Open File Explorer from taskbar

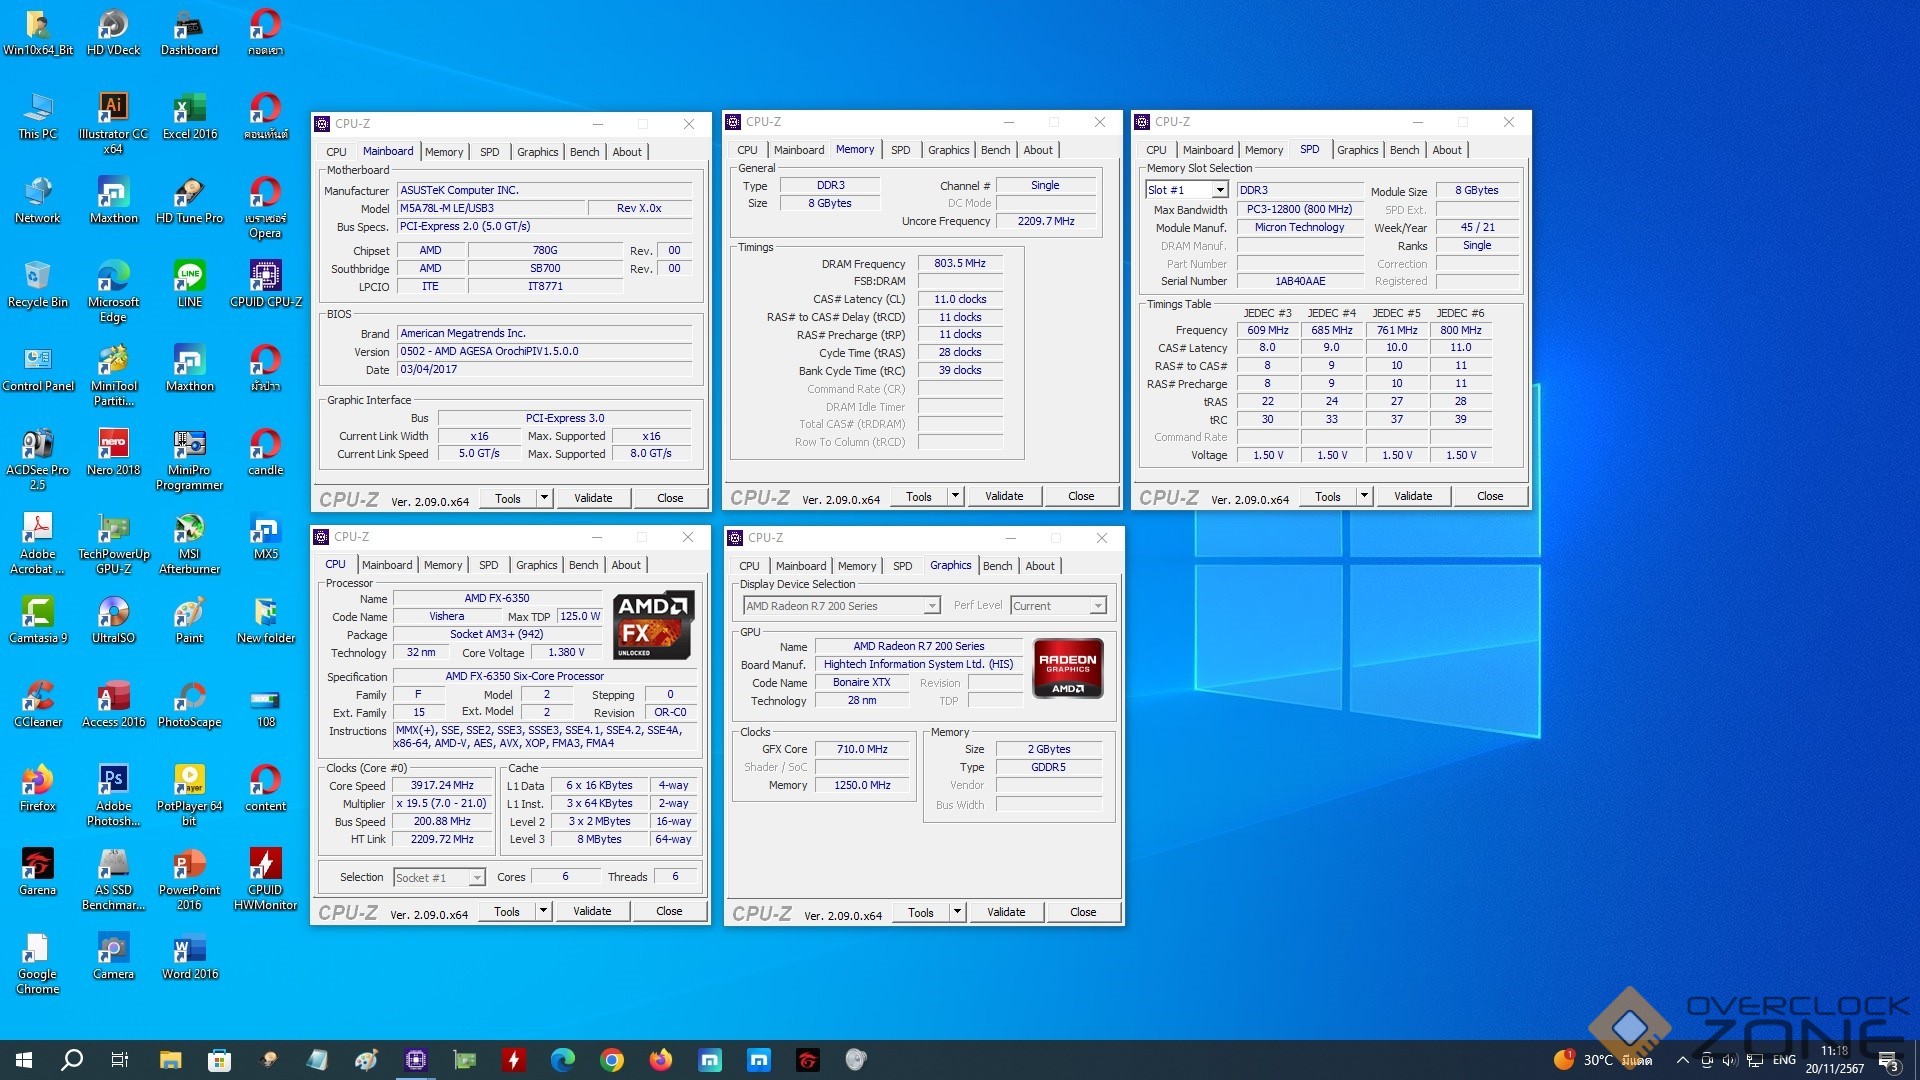[170, 1060]
